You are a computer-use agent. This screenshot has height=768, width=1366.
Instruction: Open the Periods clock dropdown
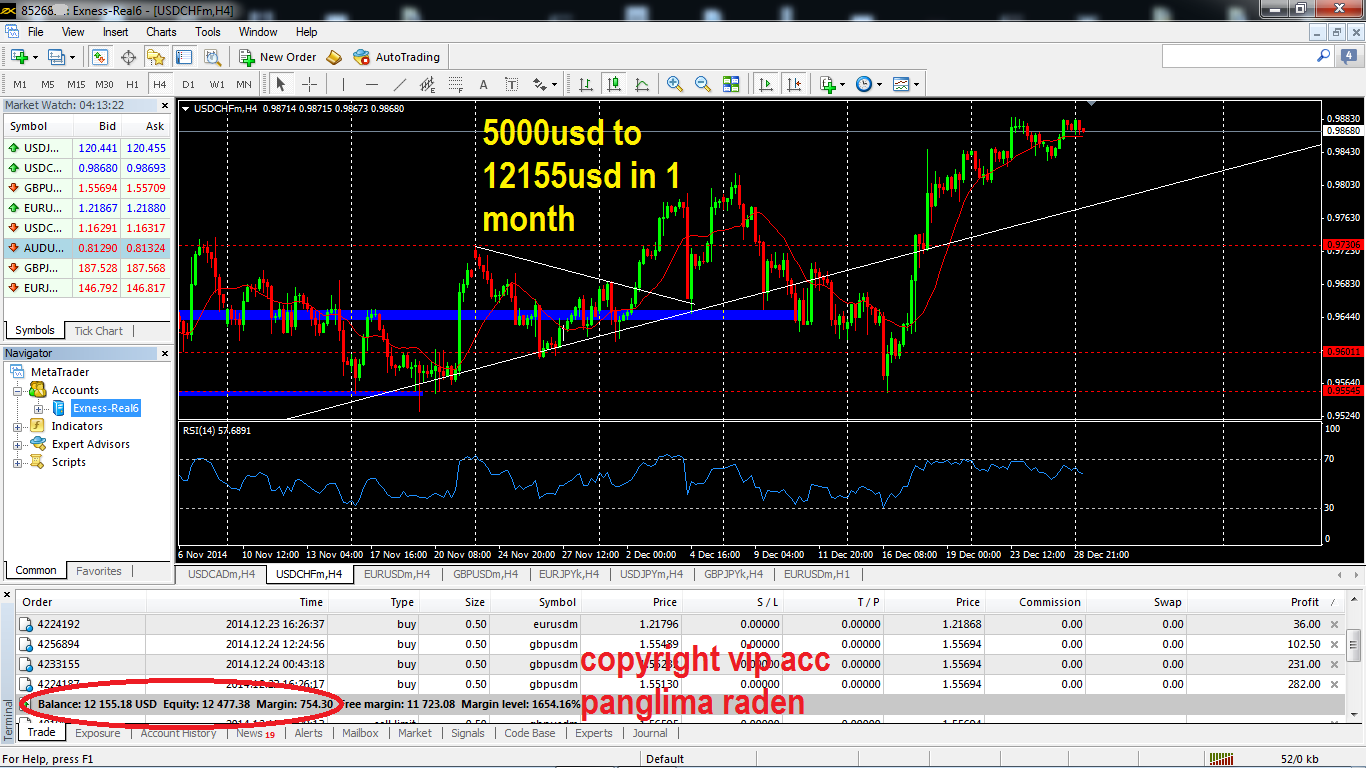click(x=879, y=84)
